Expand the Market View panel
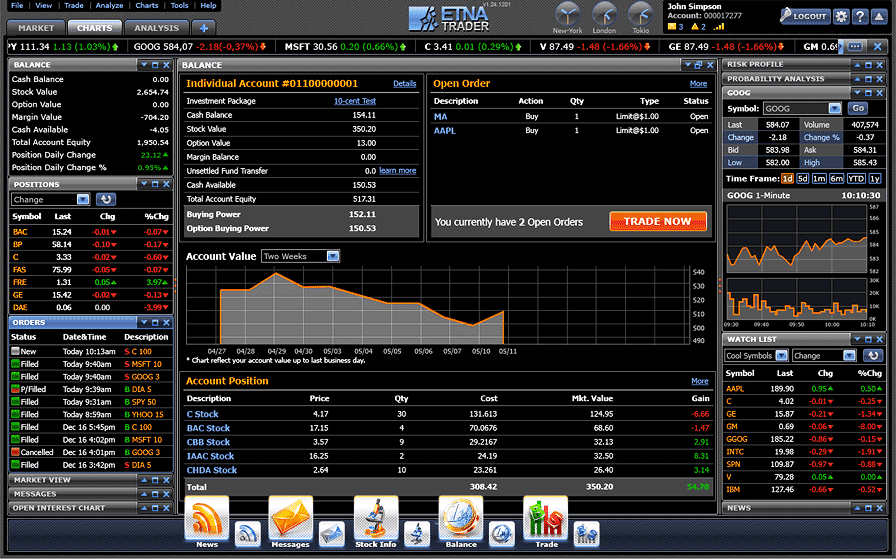This screenshot has height=560, width=896. 144,480
